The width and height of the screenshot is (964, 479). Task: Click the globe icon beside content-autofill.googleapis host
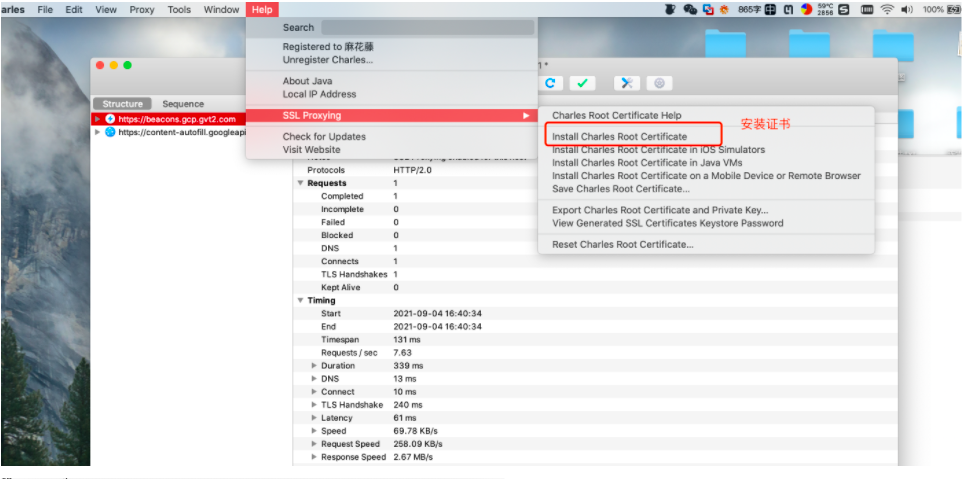click(111, 132)
